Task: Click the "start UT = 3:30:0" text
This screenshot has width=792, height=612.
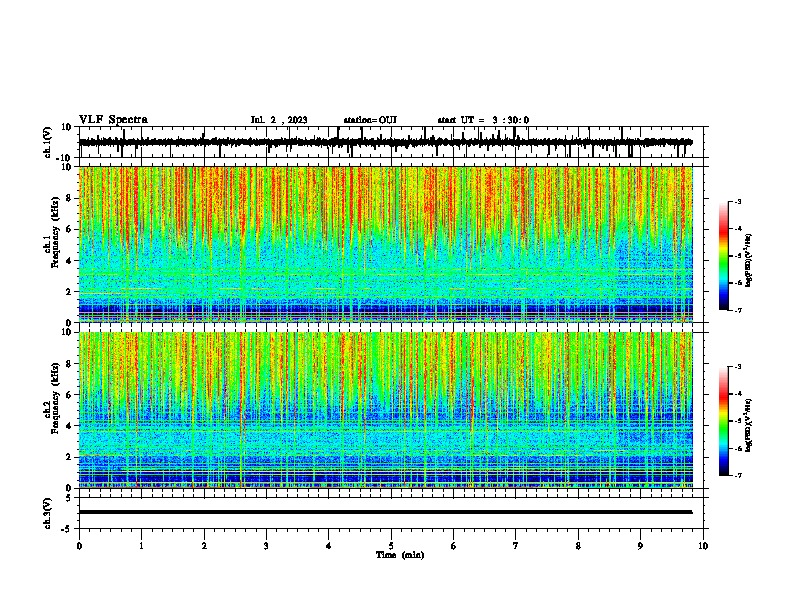Action: point(483,120)
